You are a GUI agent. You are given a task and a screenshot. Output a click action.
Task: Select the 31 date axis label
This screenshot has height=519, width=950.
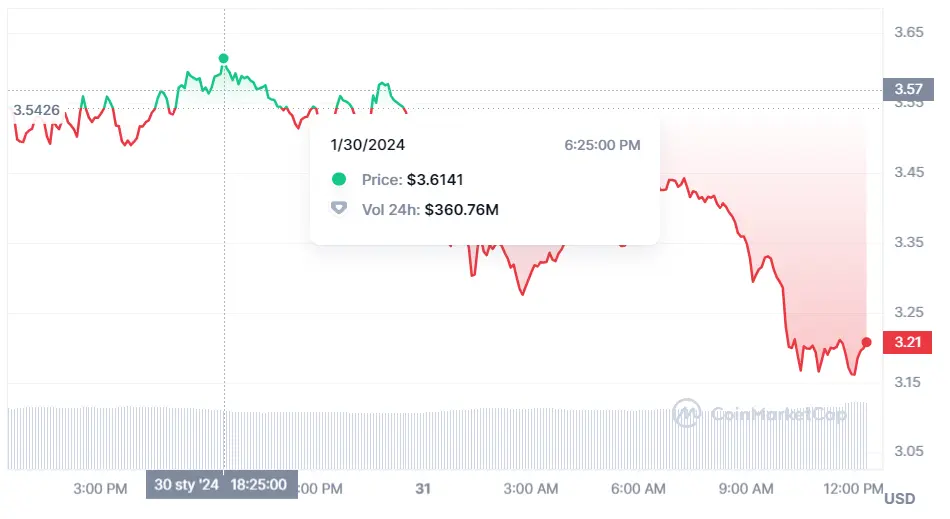(423, 489)
